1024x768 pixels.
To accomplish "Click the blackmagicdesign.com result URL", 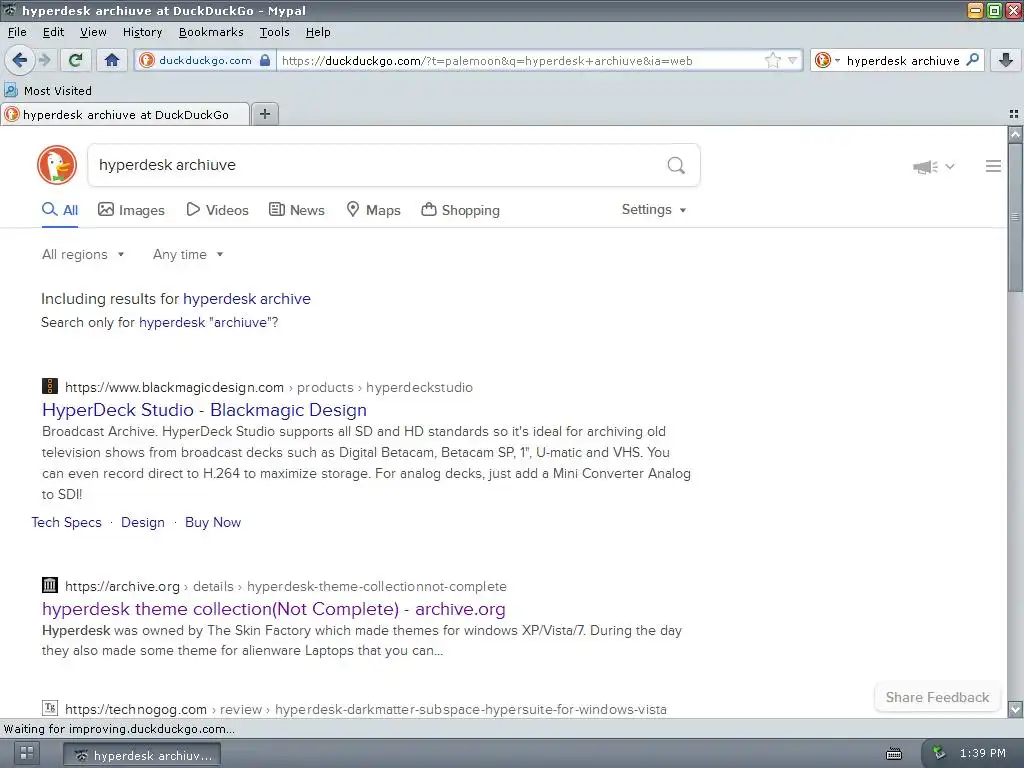I will pyautogui.click(x=268, y=387).
